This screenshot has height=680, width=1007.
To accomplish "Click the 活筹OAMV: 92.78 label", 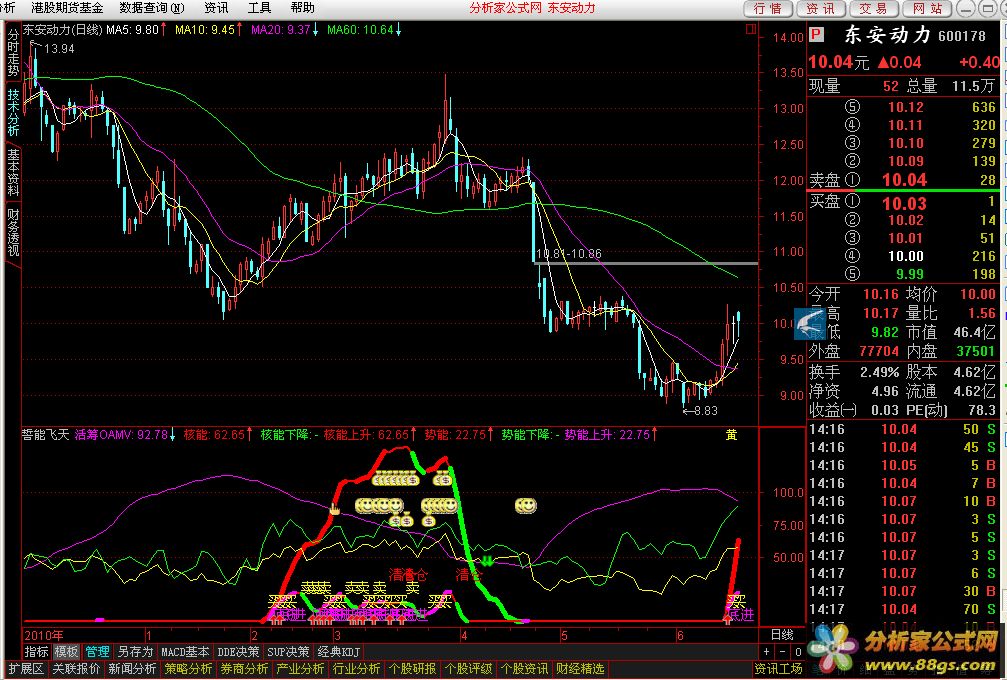I will (125, 435).
